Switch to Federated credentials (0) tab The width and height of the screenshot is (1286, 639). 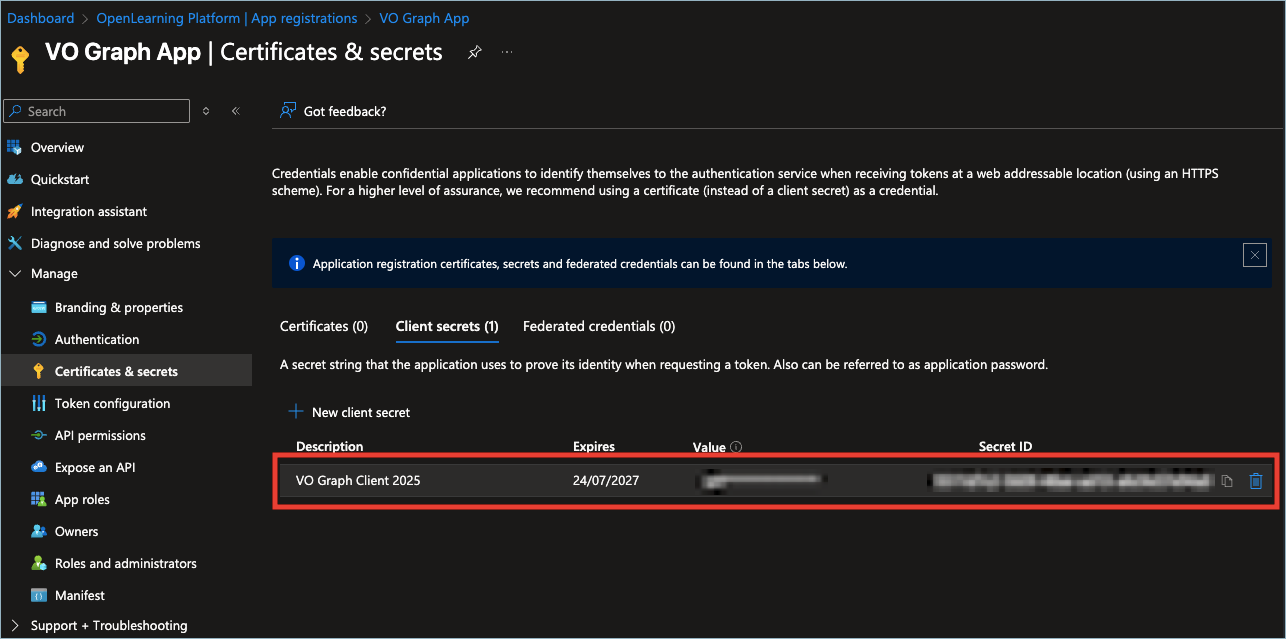[598, 326]
